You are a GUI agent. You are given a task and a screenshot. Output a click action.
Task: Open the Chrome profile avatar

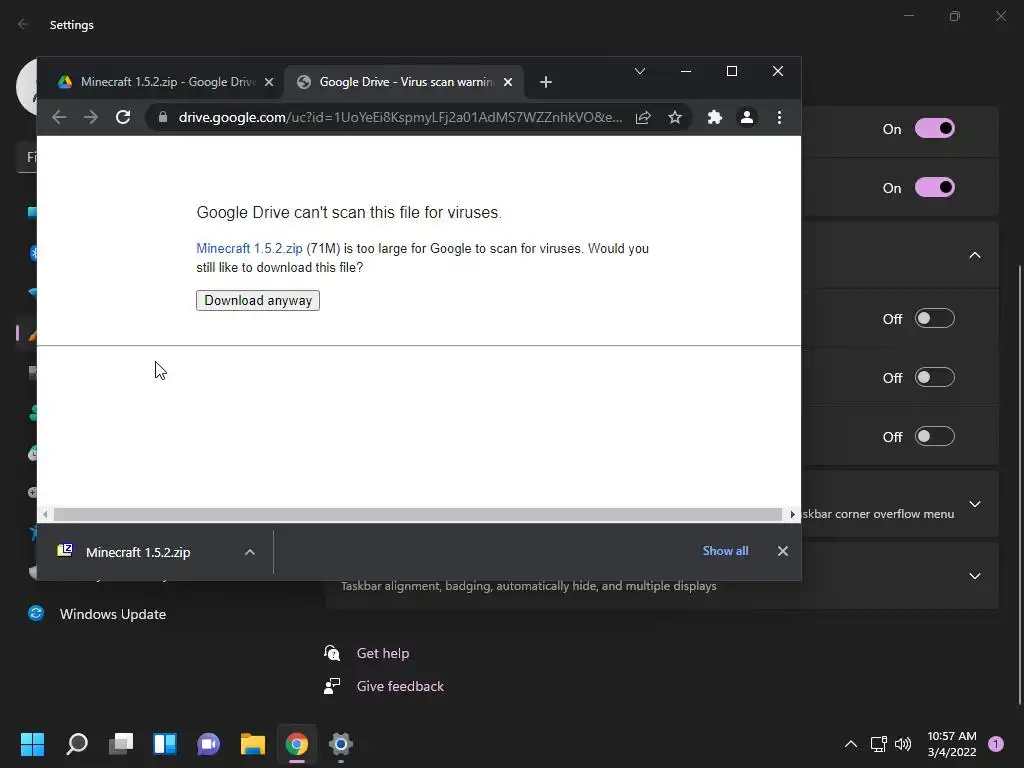click(x=746, y=118)
